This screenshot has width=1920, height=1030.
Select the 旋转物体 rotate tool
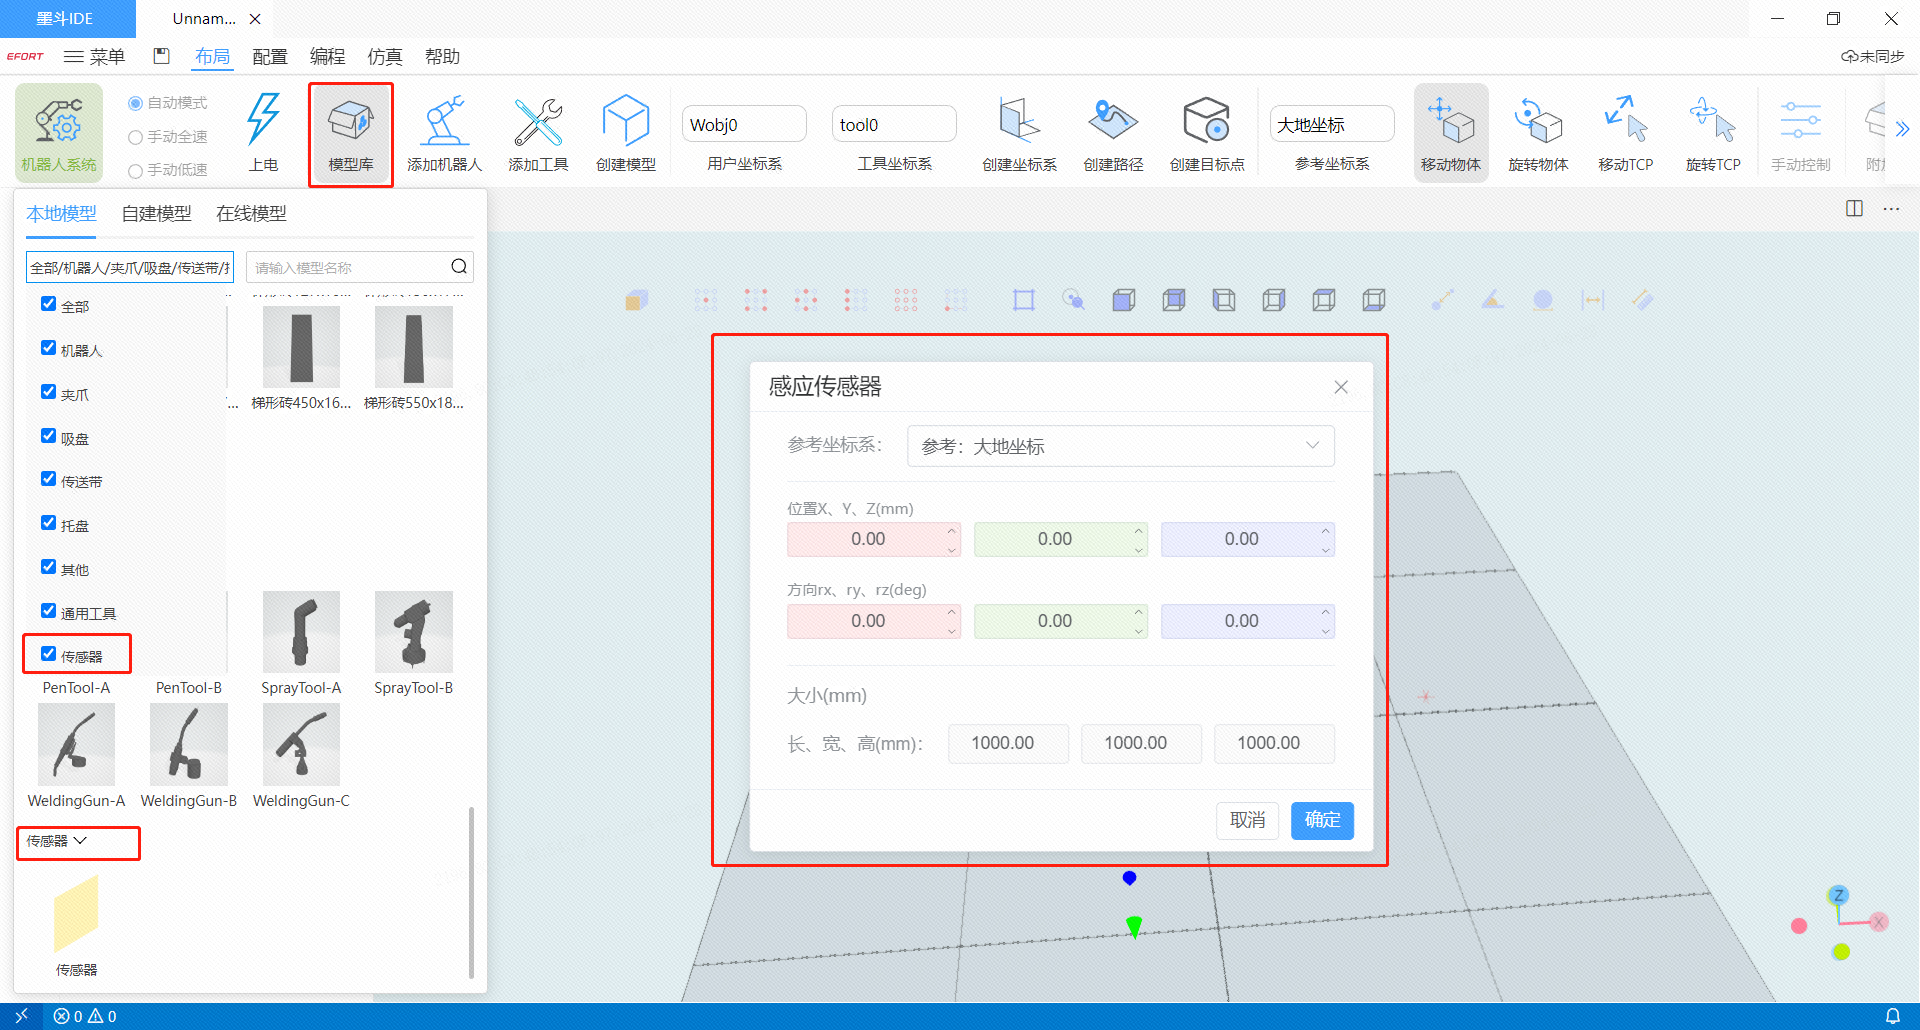click(x=1538, y=133)
